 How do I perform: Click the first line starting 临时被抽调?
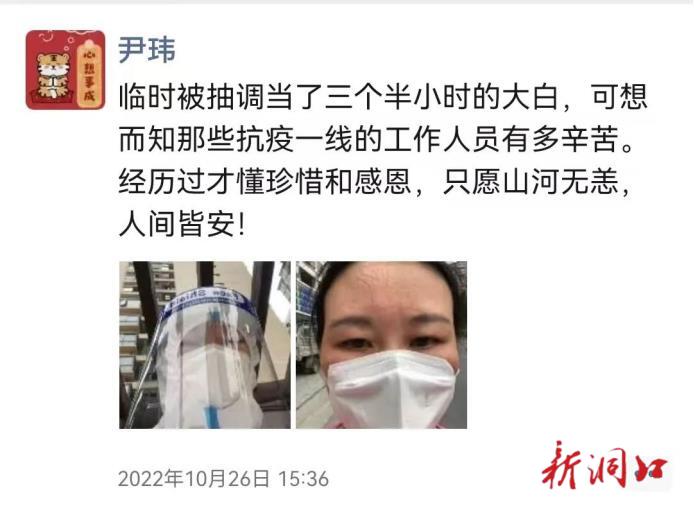coord(383,97)
